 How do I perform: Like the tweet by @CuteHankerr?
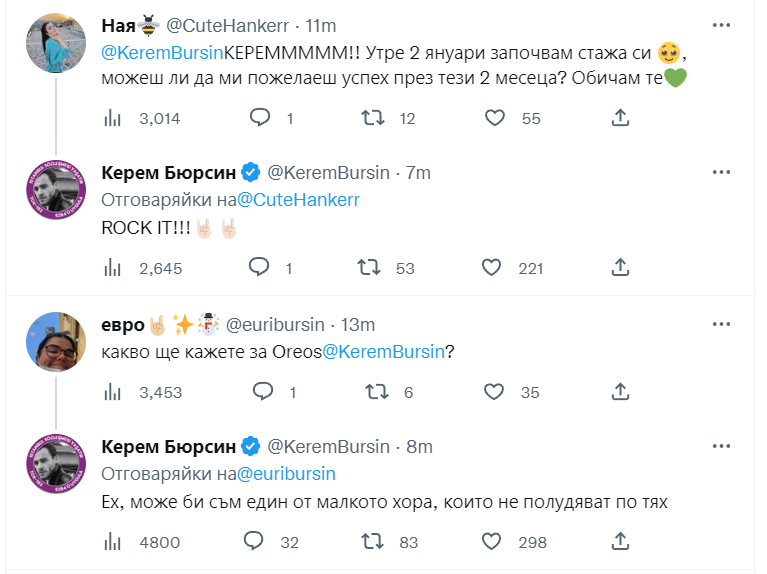tap(494, 118)
